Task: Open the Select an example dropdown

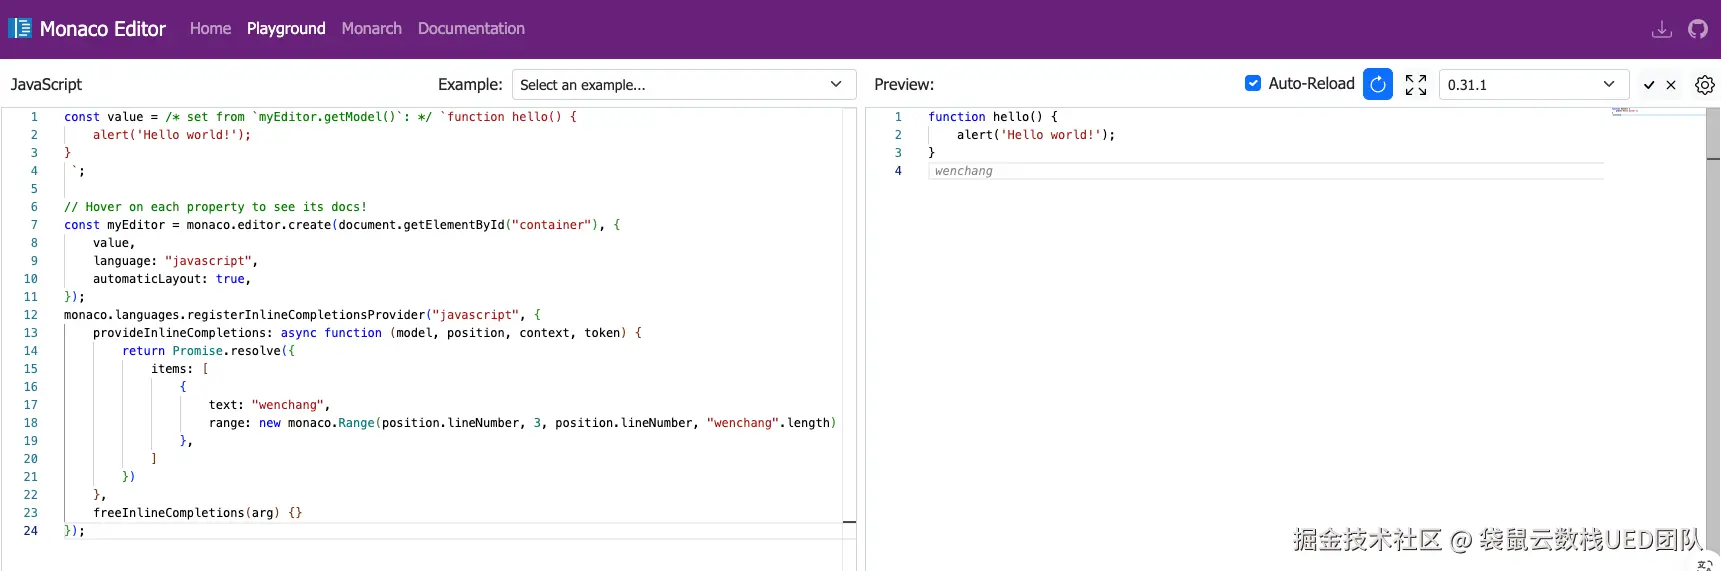Action: point(684,85)
